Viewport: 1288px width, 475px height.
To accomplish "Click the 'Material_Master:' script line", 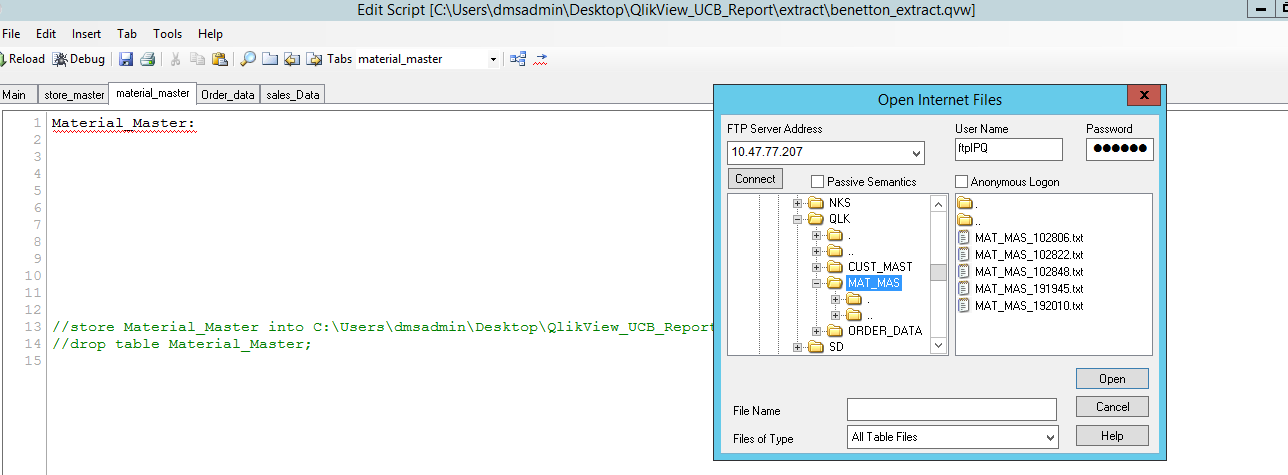I will pyautogui.click(x=124, y=124).
